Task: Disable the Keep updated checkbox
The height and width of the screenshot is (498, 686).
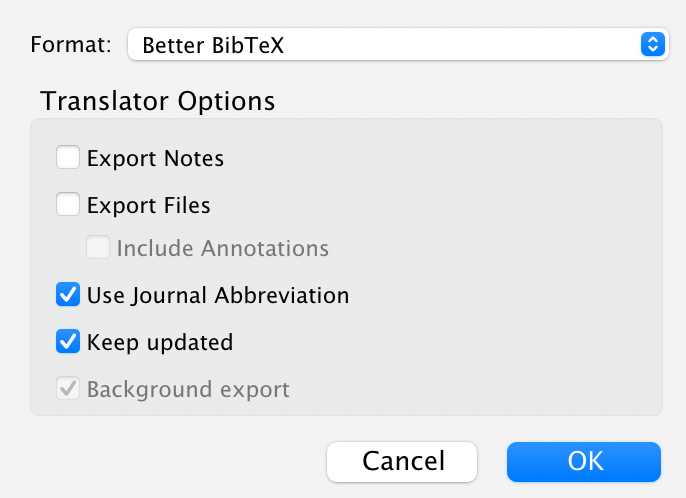Action: pos(68,341)
